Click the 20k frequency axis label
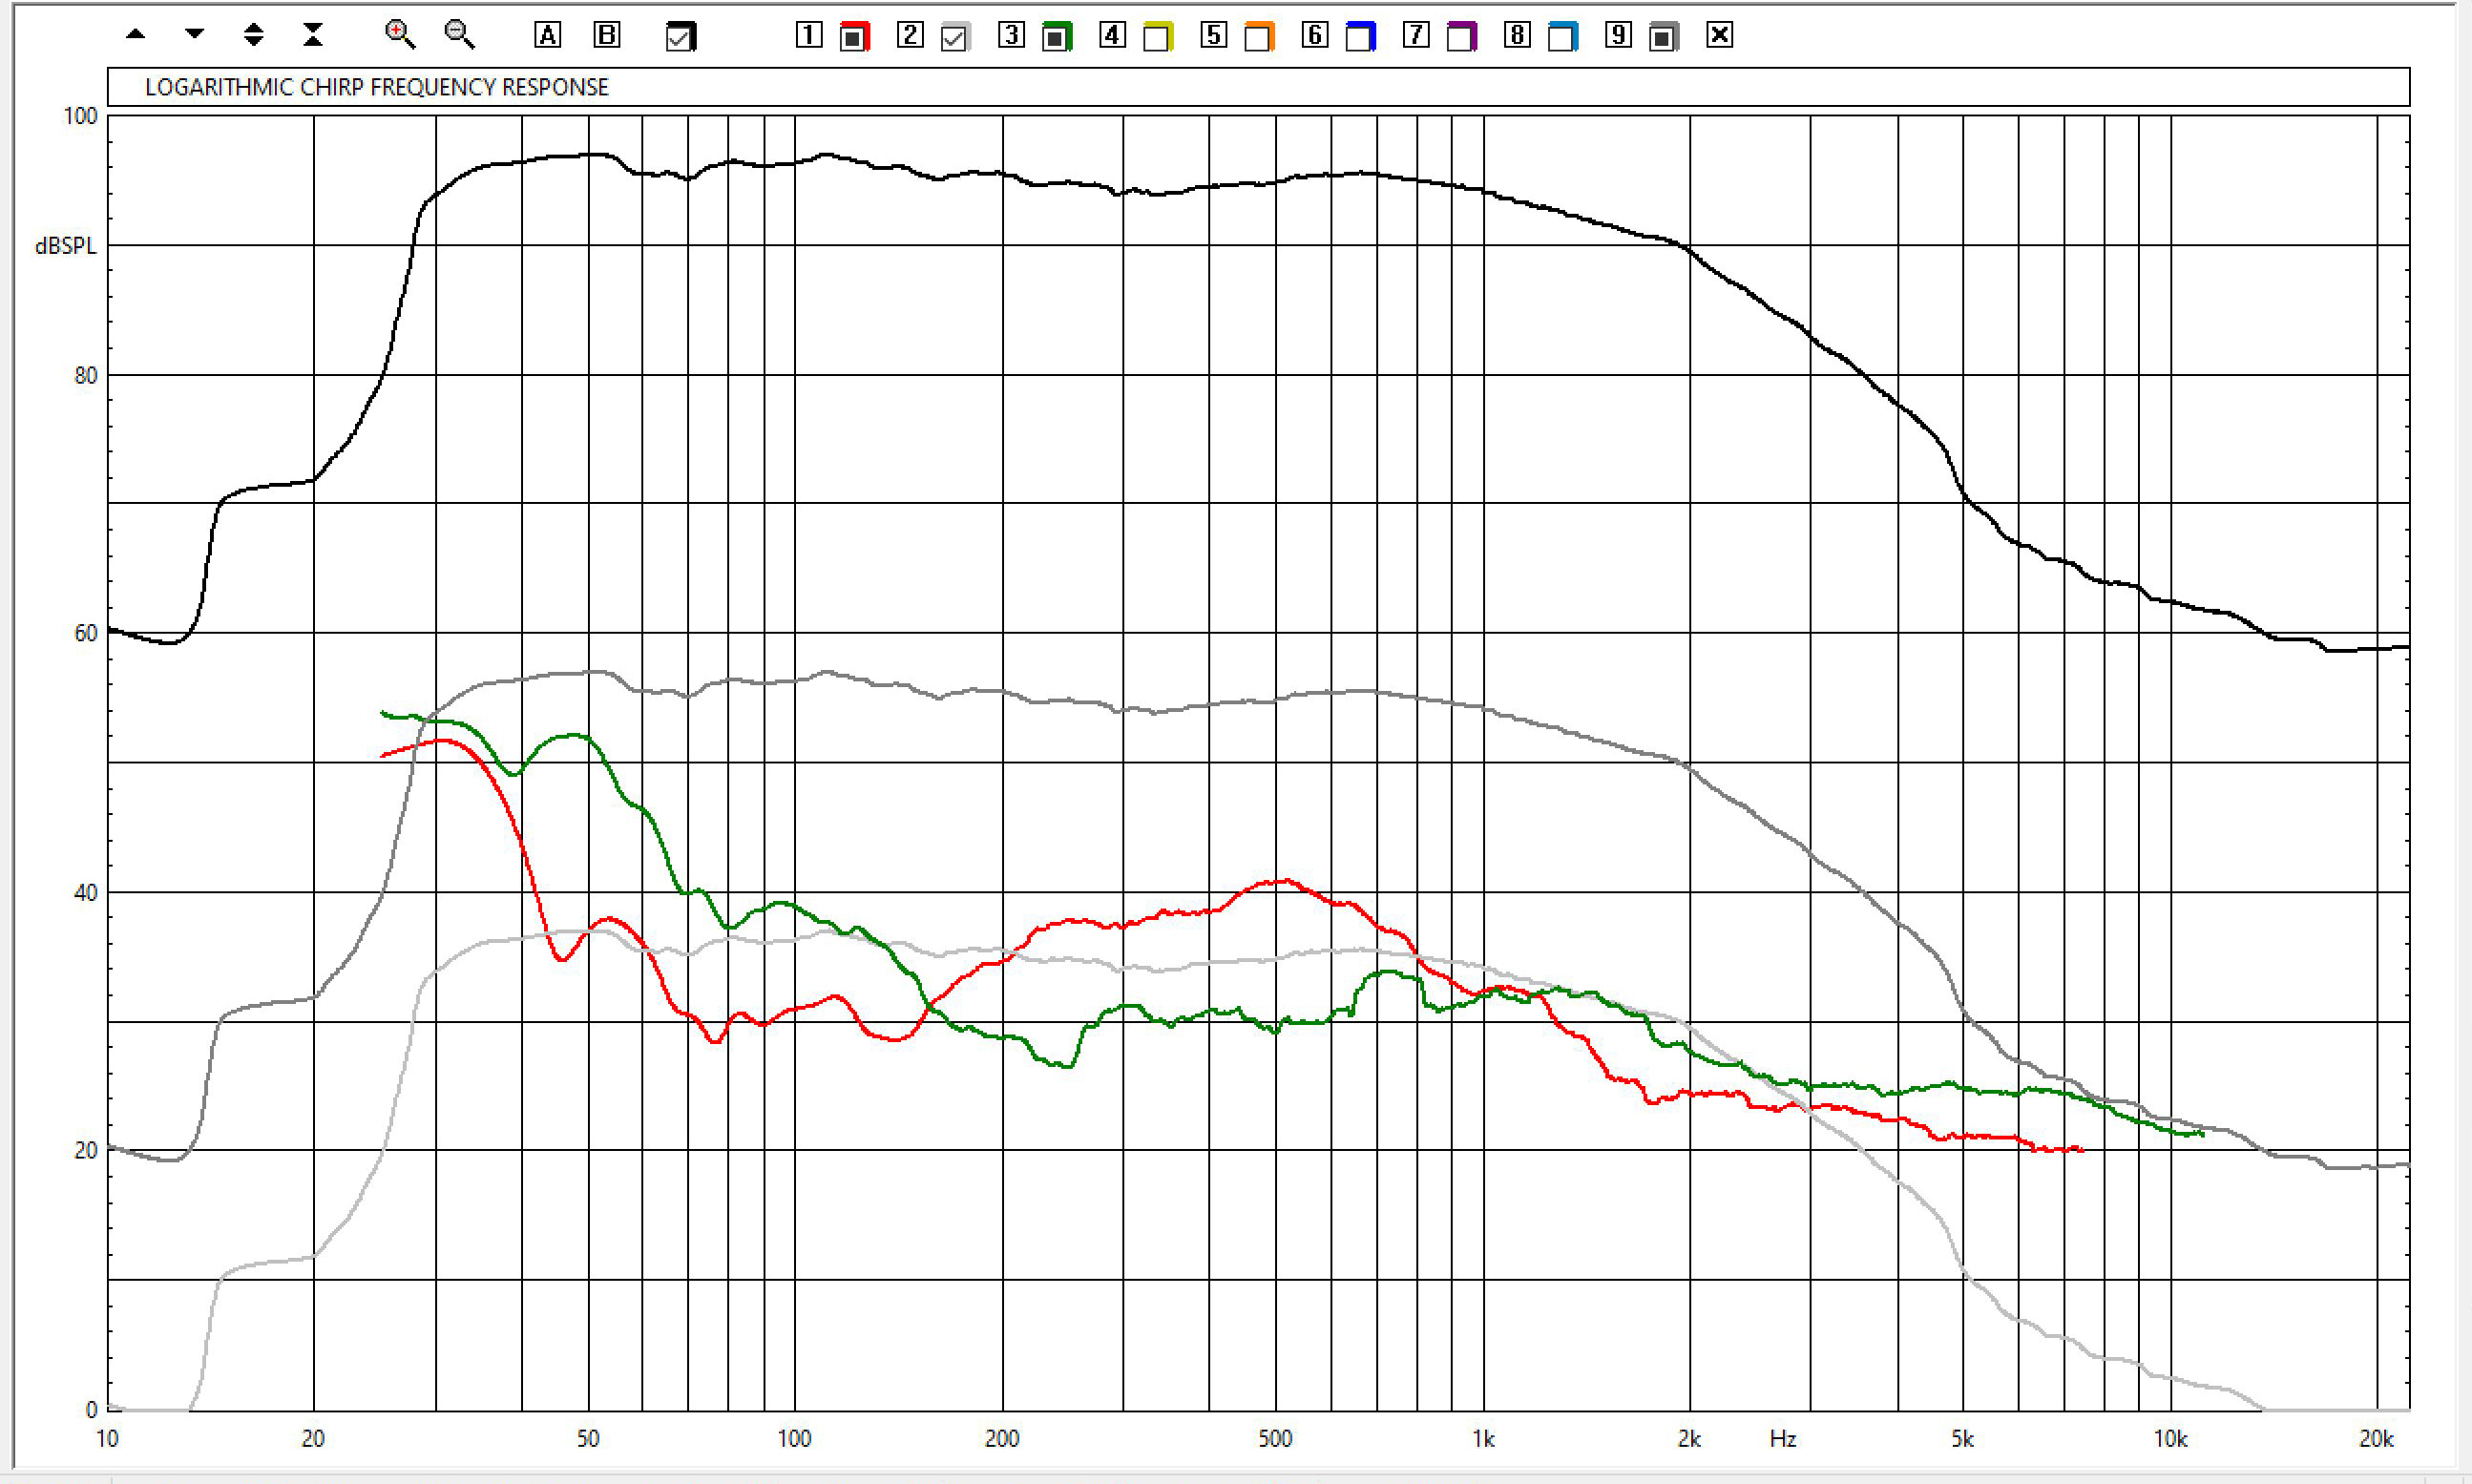The width and height of the screenshot is (2472, 1484). point(2376,1439)
